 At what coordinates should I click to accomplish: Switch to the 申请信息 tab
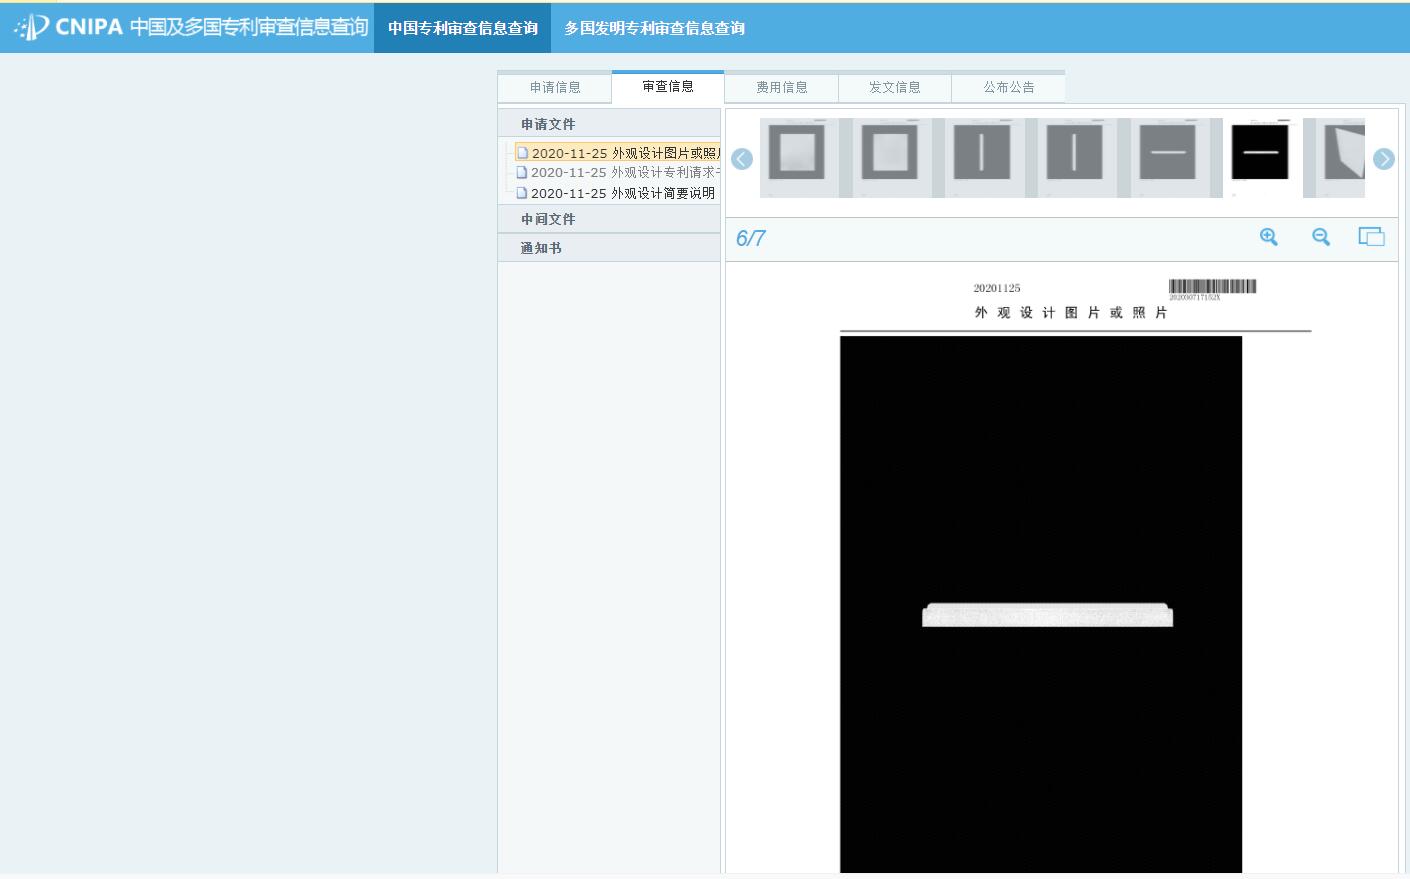pos(555,87)
